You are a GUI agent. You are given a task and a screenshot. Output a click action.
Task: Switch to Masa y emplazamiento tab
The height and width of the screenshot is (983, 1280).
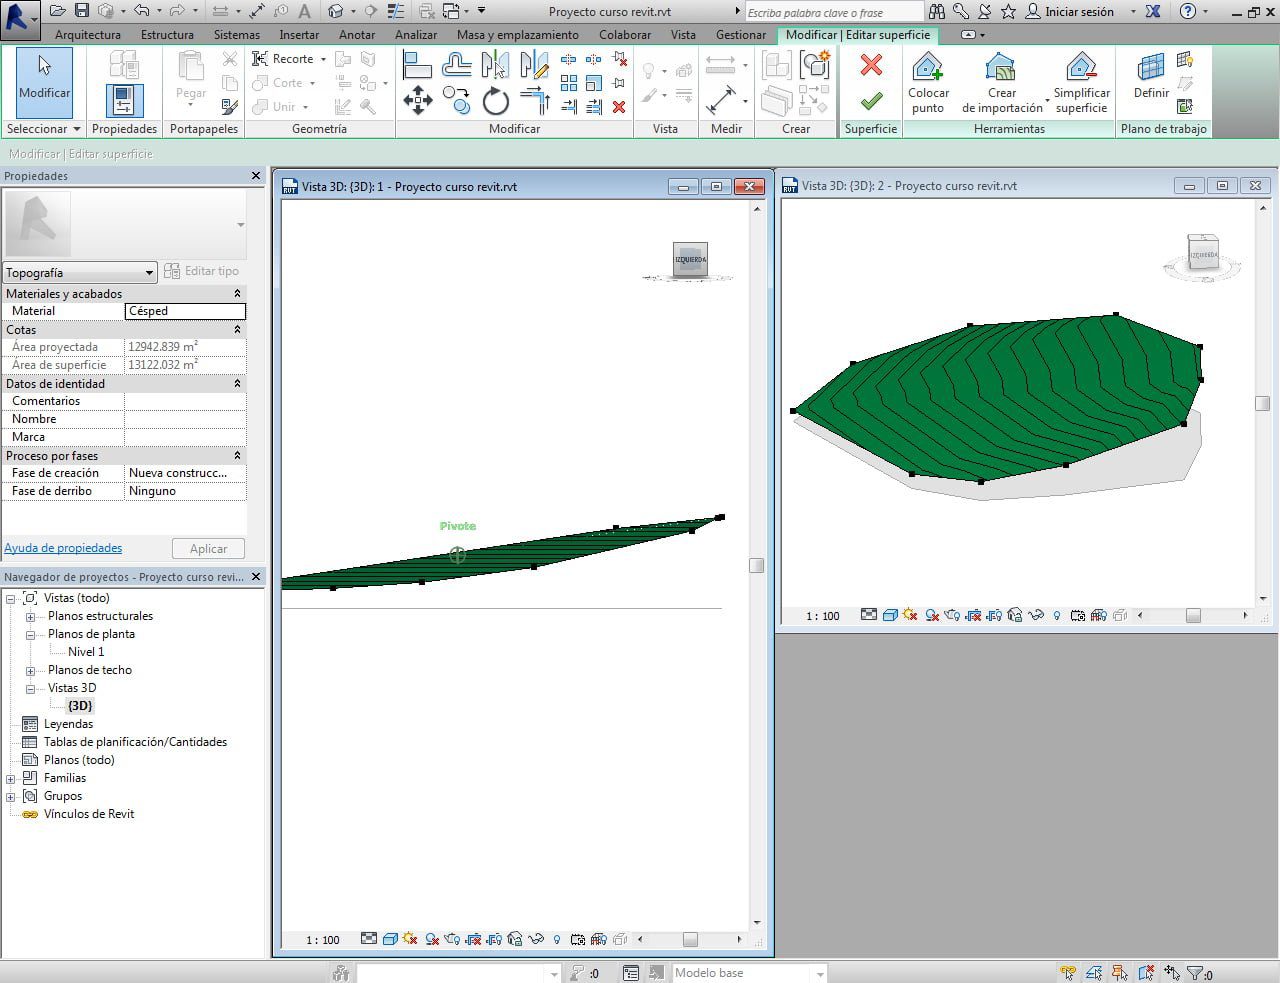click(x=517, y=34)
